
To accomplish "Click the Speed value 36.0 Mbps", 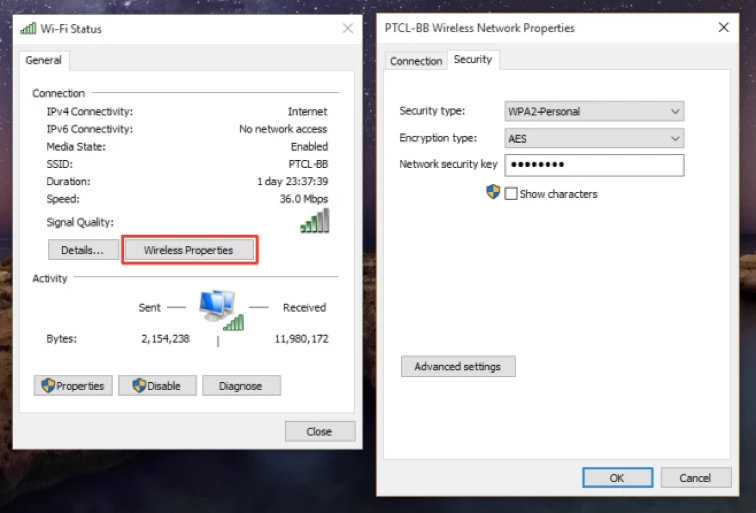I will click(x=304, y=199).
